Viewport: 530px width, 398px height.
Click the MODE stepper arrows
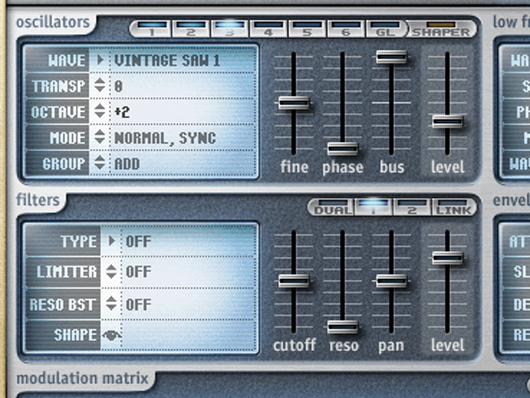pos(100,137)
